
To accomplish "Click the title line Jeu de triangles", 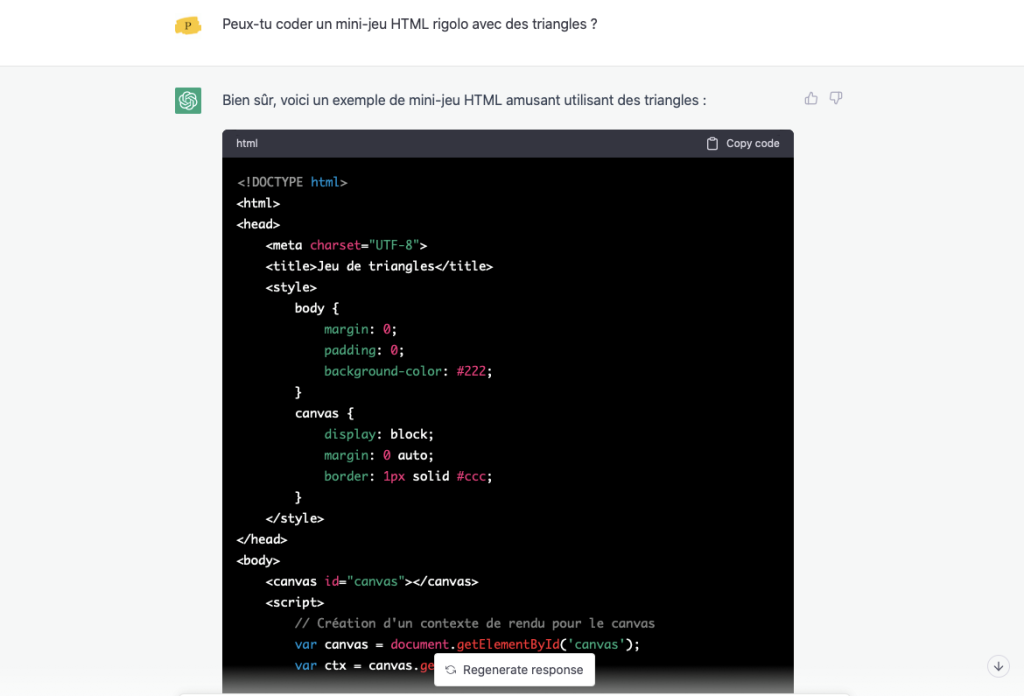I will point(379,266).
